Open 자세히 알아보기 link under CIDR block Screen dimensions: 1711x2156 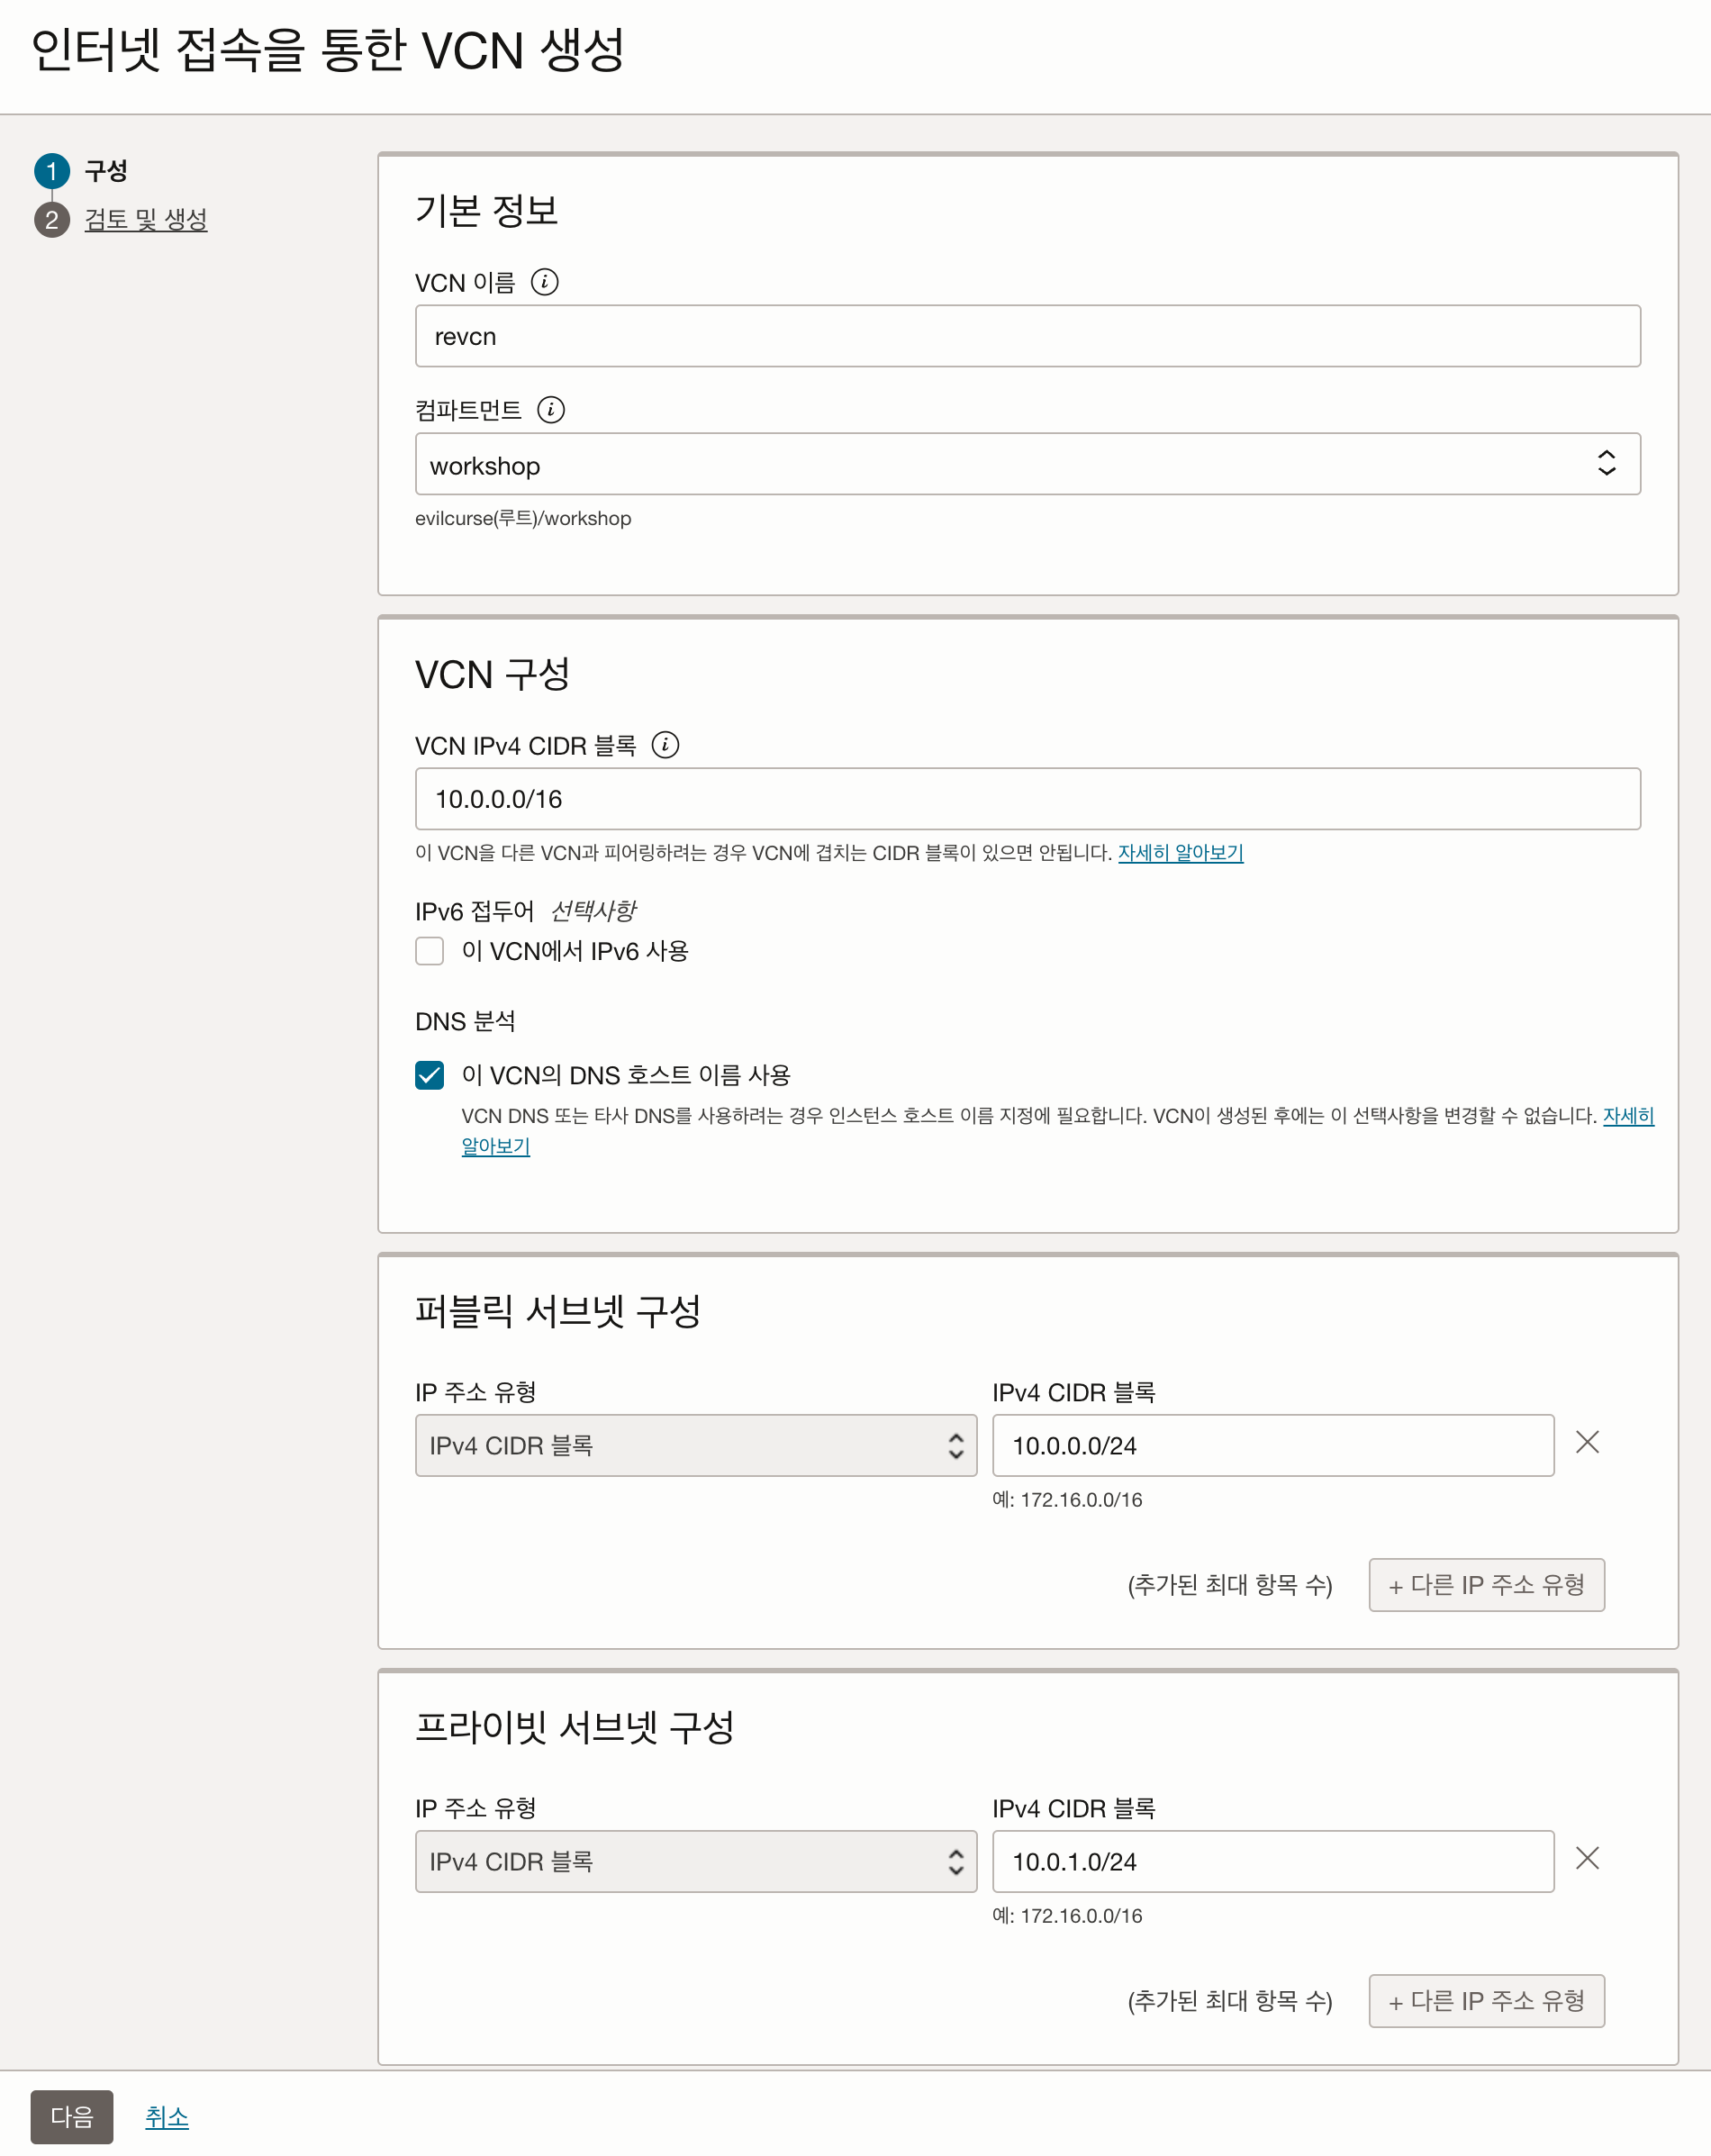[x=1180, y=853]
